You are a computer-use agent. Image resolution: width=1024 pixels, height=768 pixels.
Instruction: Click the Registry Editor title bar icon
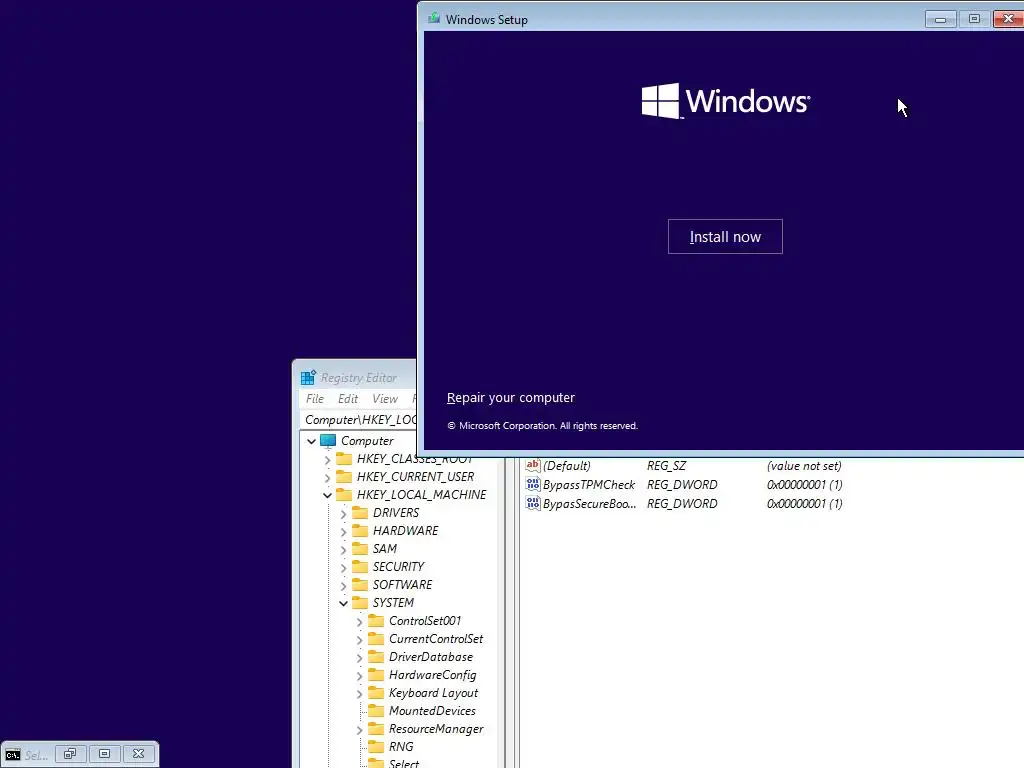308,377
